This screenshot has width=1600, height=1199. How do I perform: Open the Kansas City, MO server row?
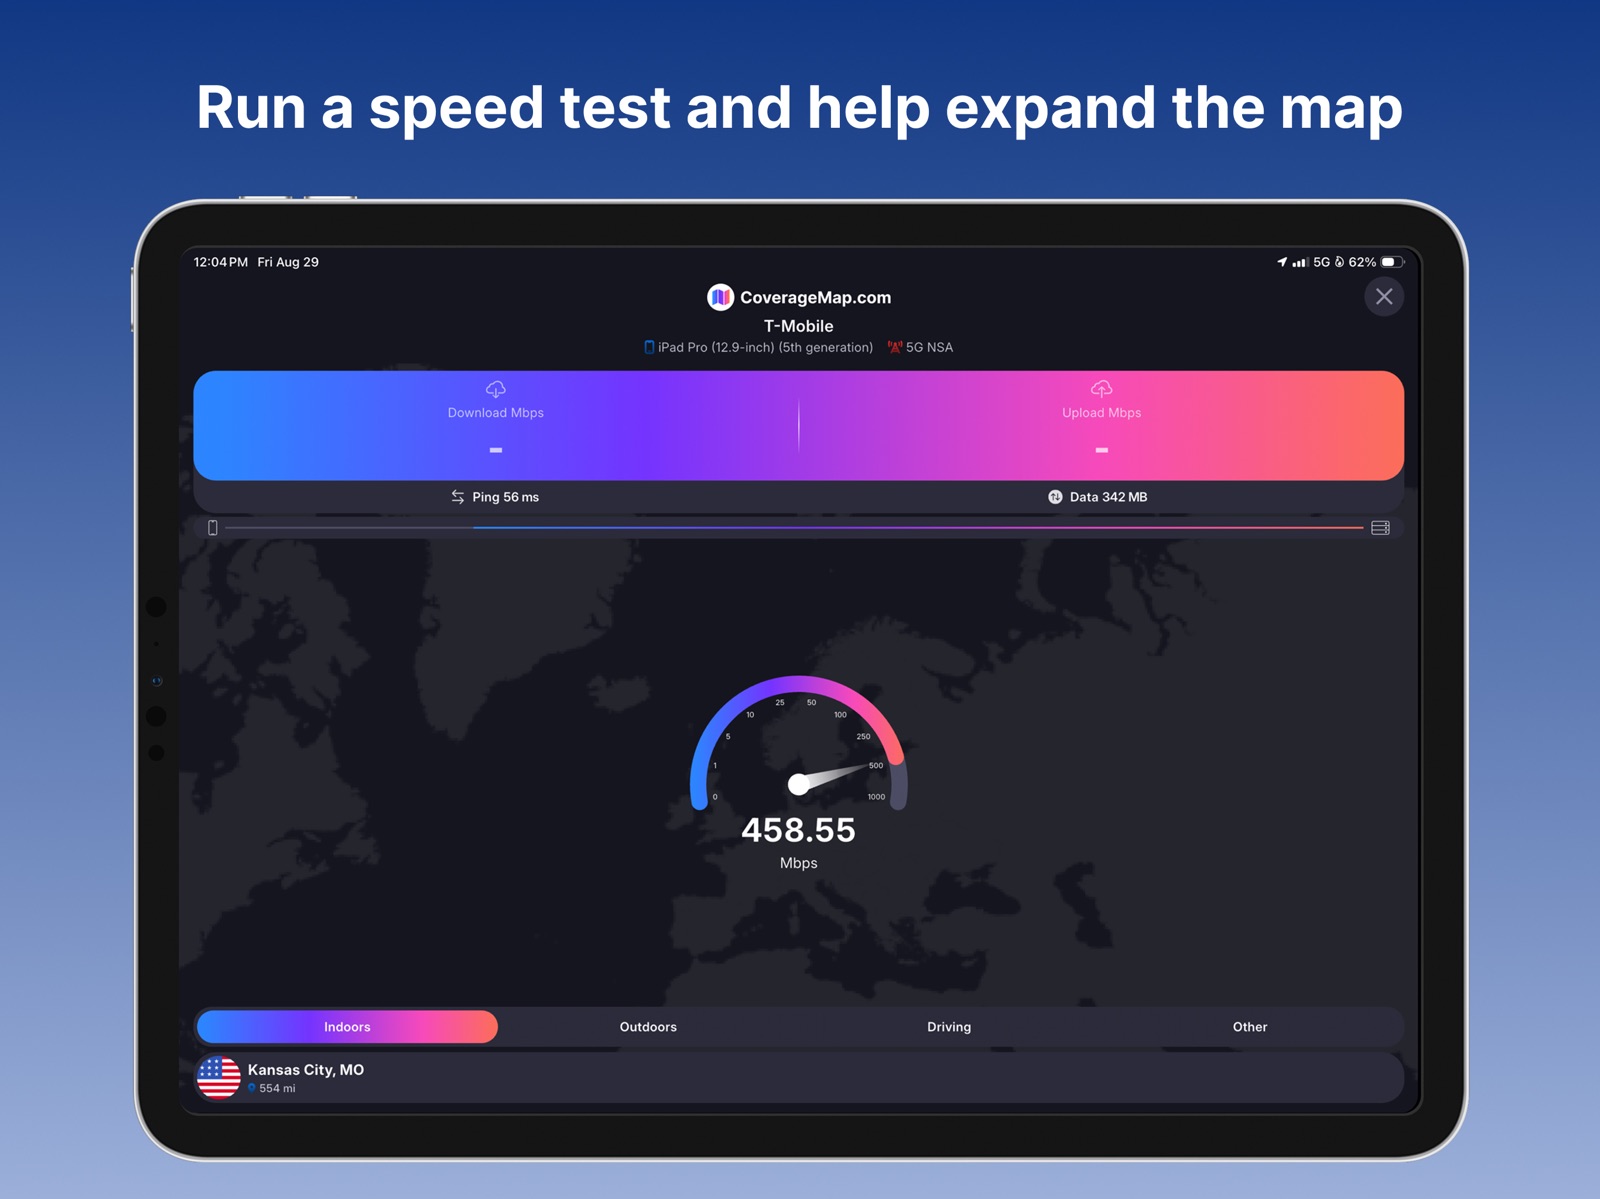[799, 1078]
